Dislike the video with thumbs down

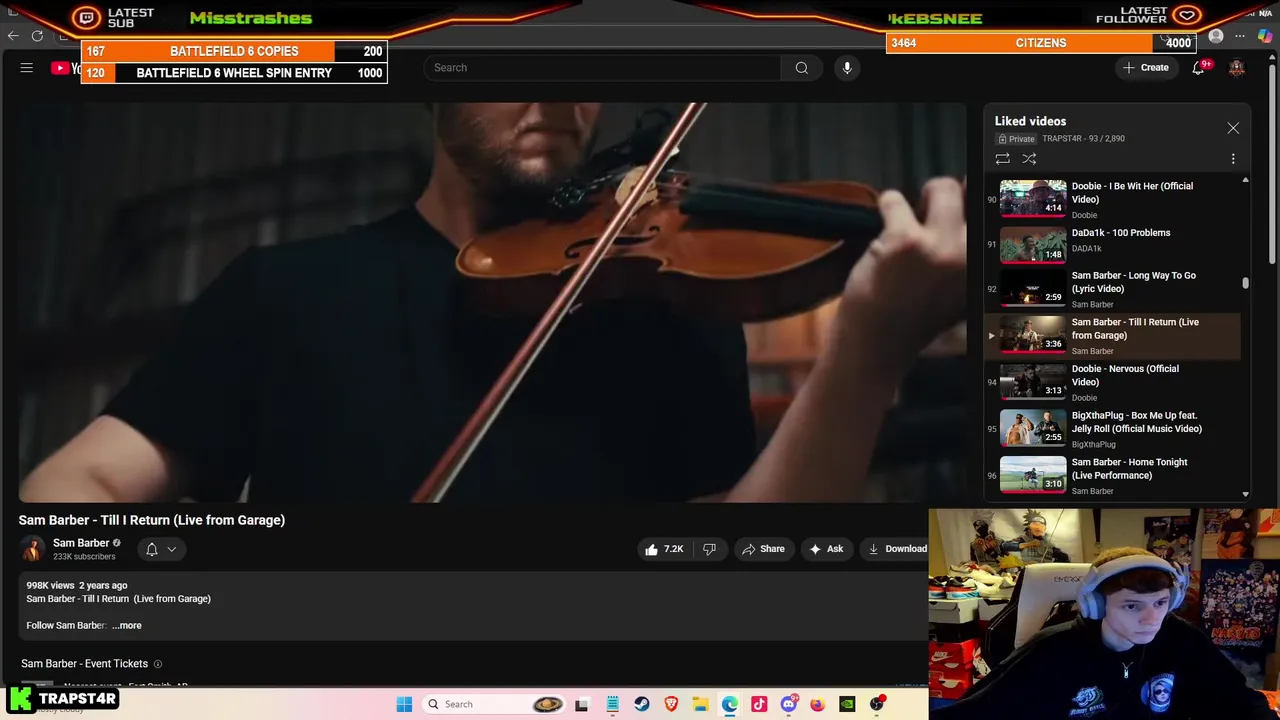[x=709, y=549]
